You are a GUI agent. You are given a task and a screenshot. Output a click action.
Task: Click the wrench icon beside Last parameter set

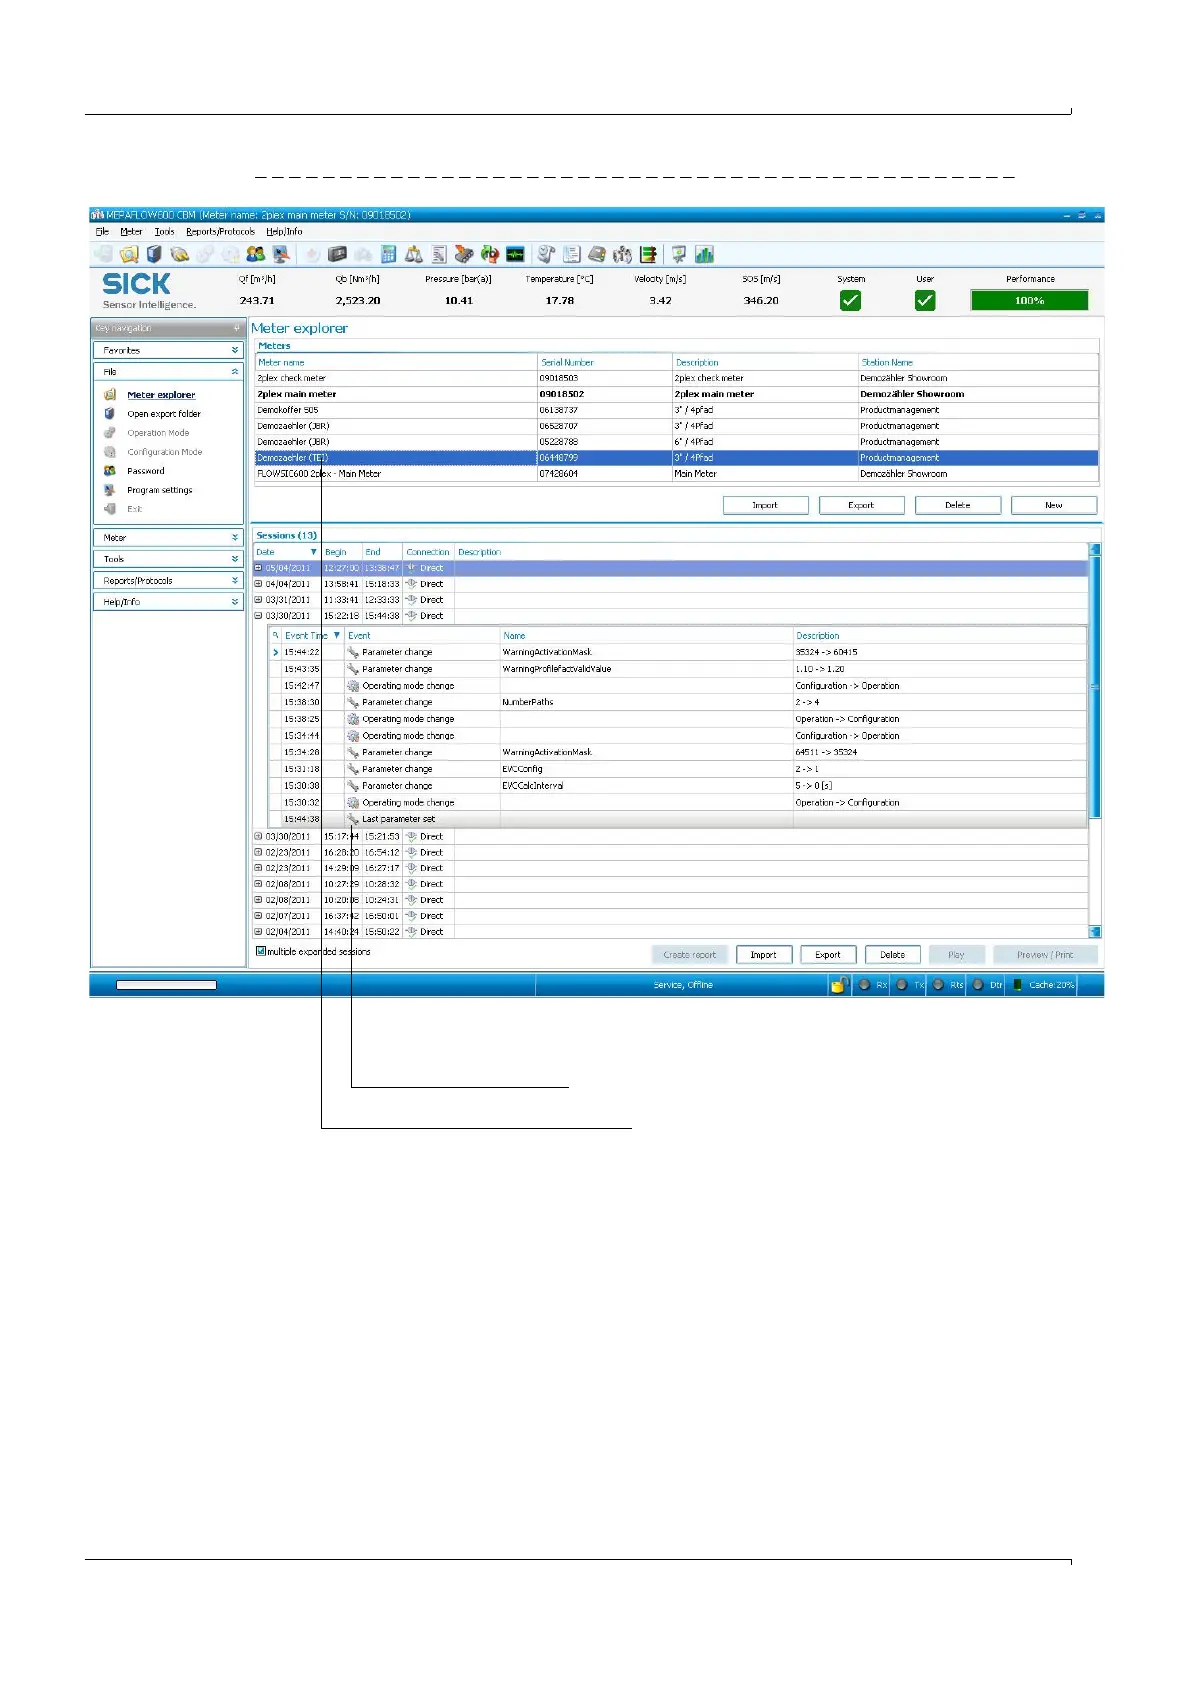coord(353,819)
